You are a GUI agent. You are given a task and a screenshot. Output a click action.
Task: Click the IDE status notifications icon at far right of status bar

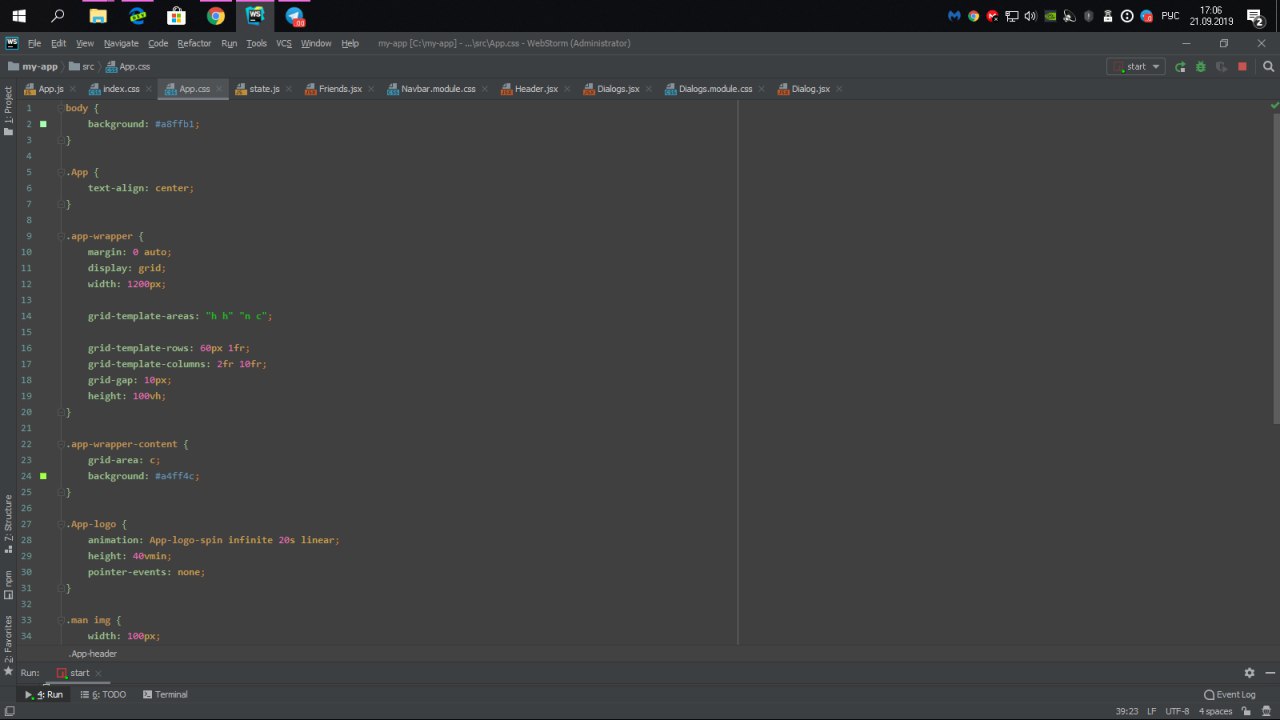click(1268, 711)
